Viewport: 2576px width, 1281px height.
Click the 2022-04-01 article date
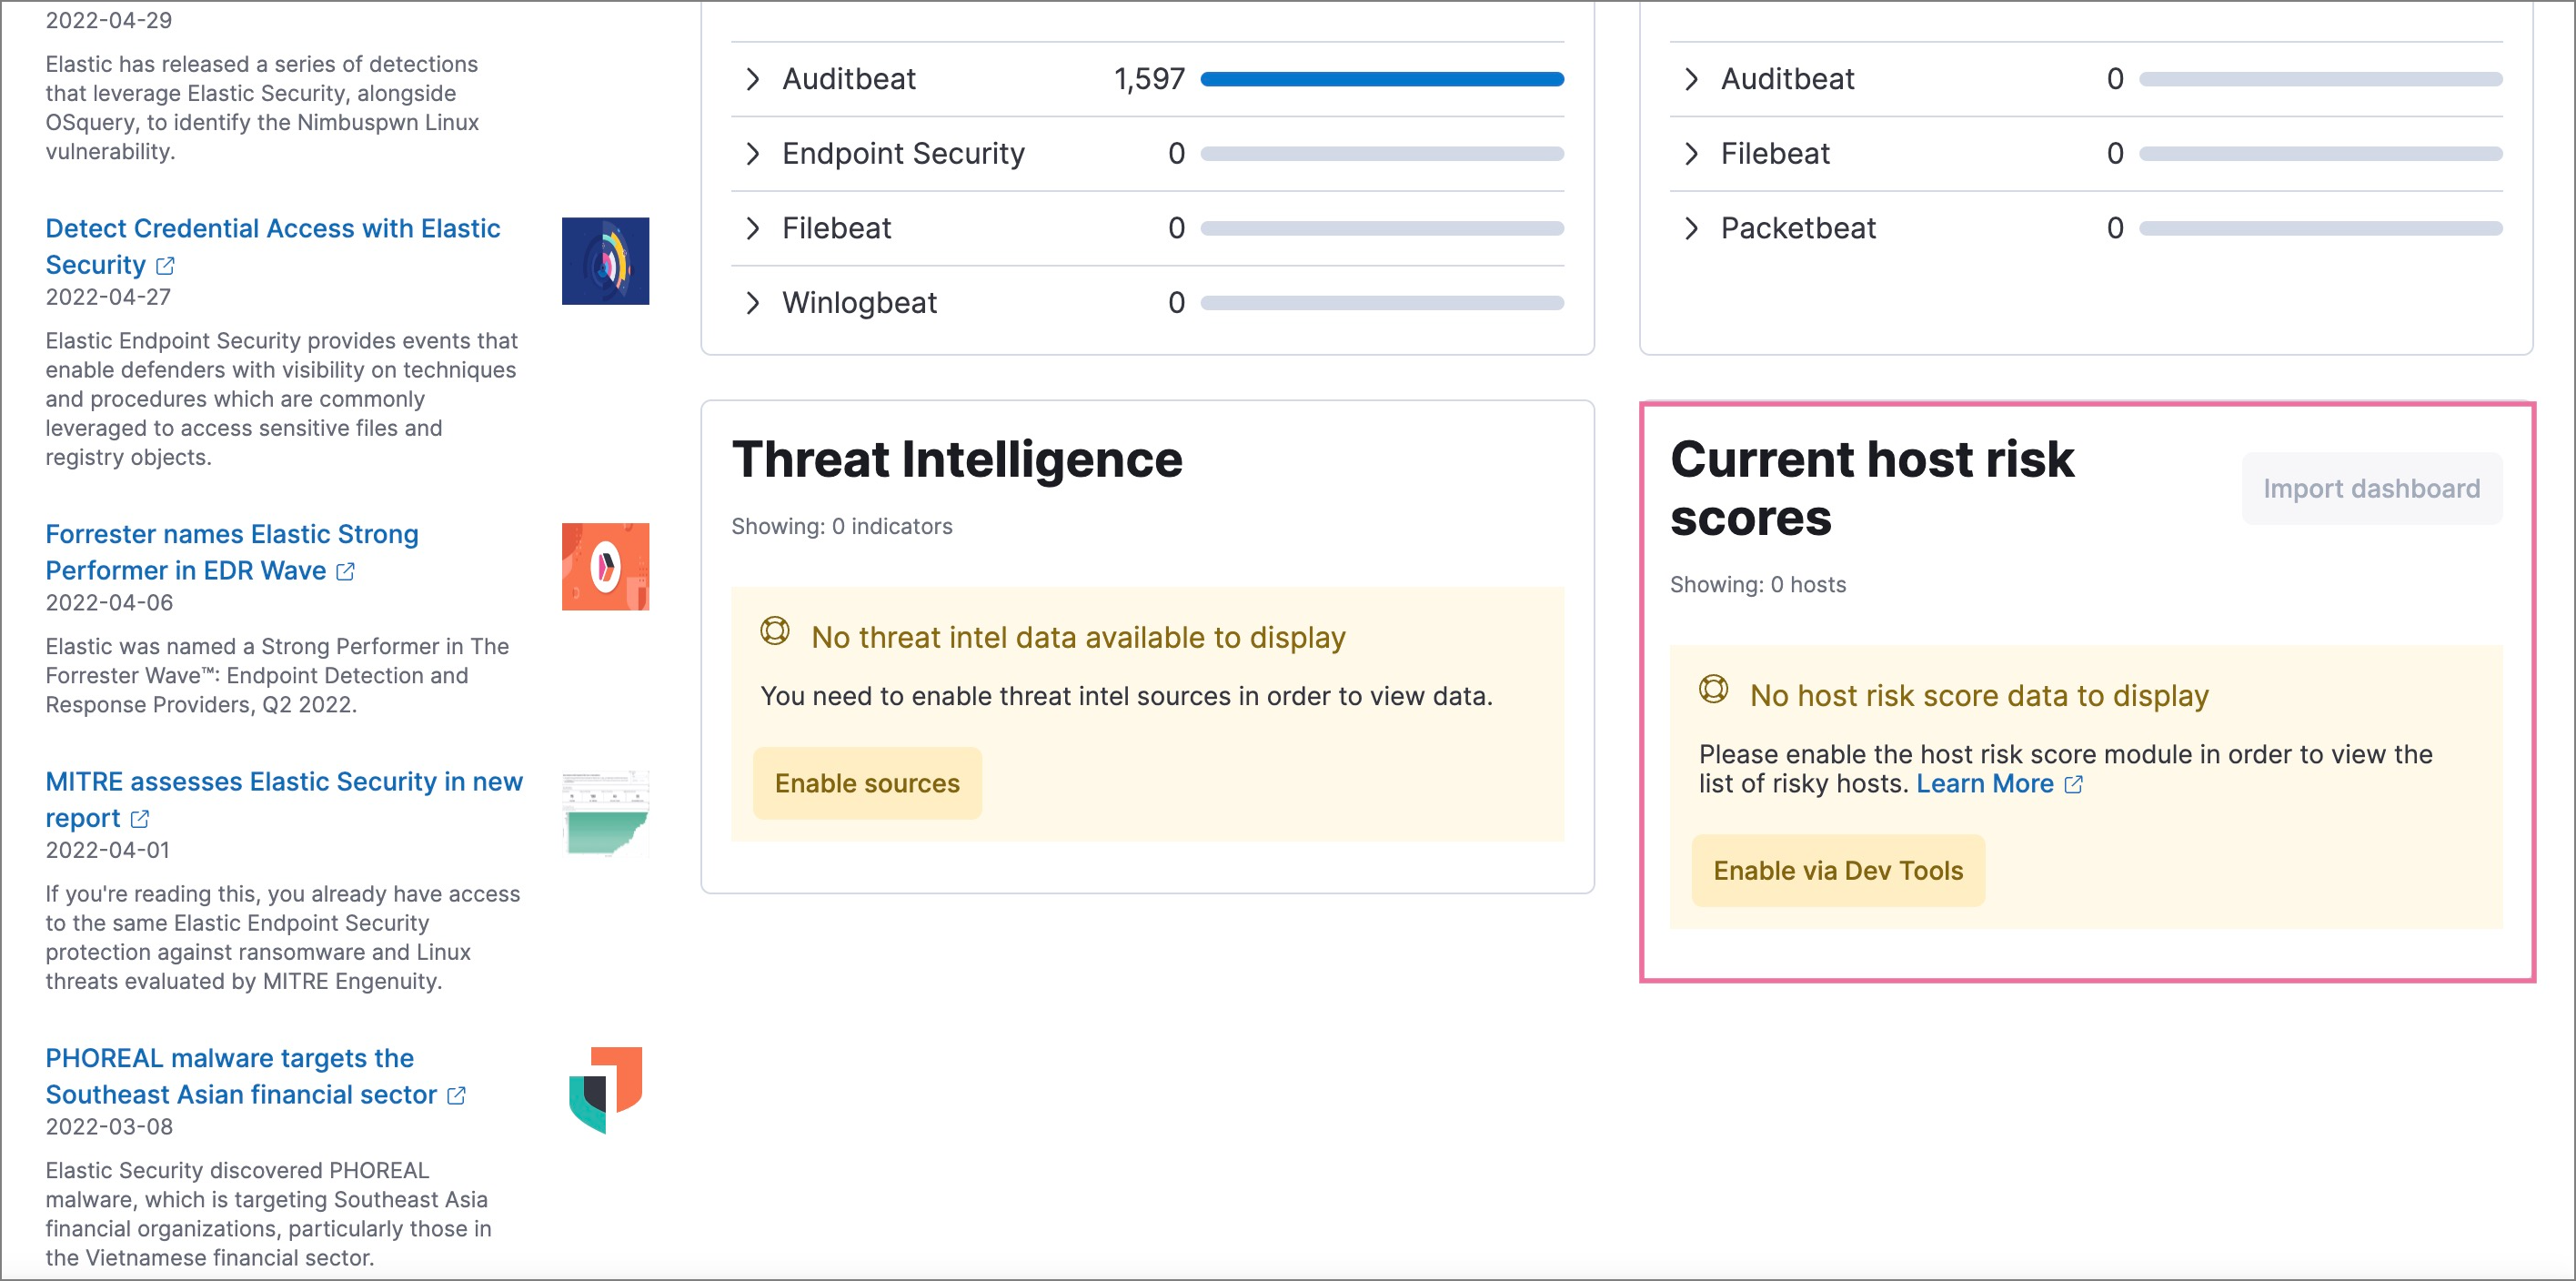point(108,850)
